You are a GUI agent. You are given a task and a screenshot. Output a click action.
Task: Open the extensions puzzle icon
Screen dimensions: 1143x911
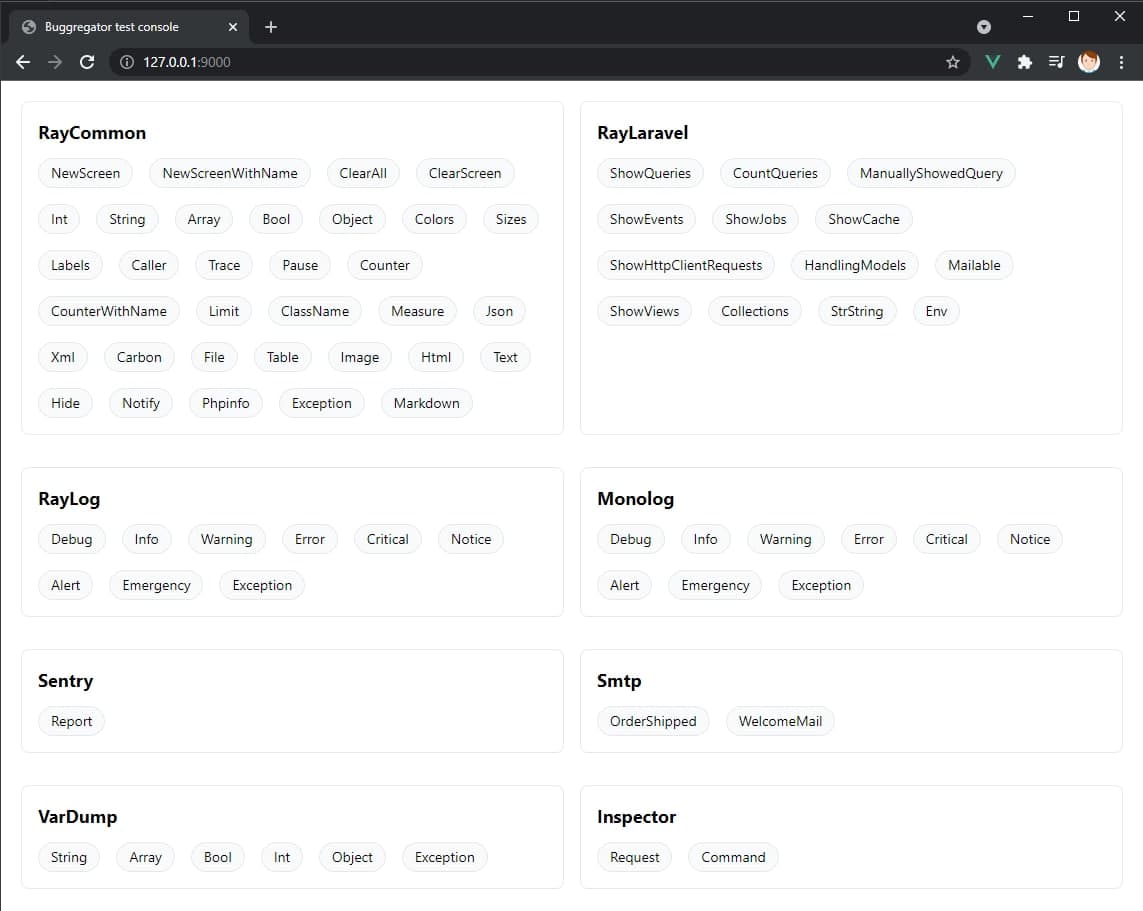point(1024,62)
